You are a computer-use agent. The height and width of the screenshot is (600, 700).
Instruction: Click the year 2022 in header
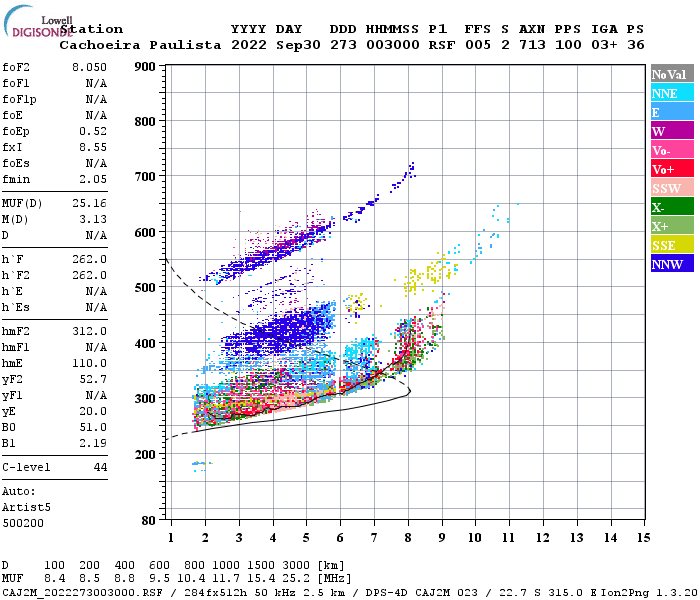click(249, 45)
